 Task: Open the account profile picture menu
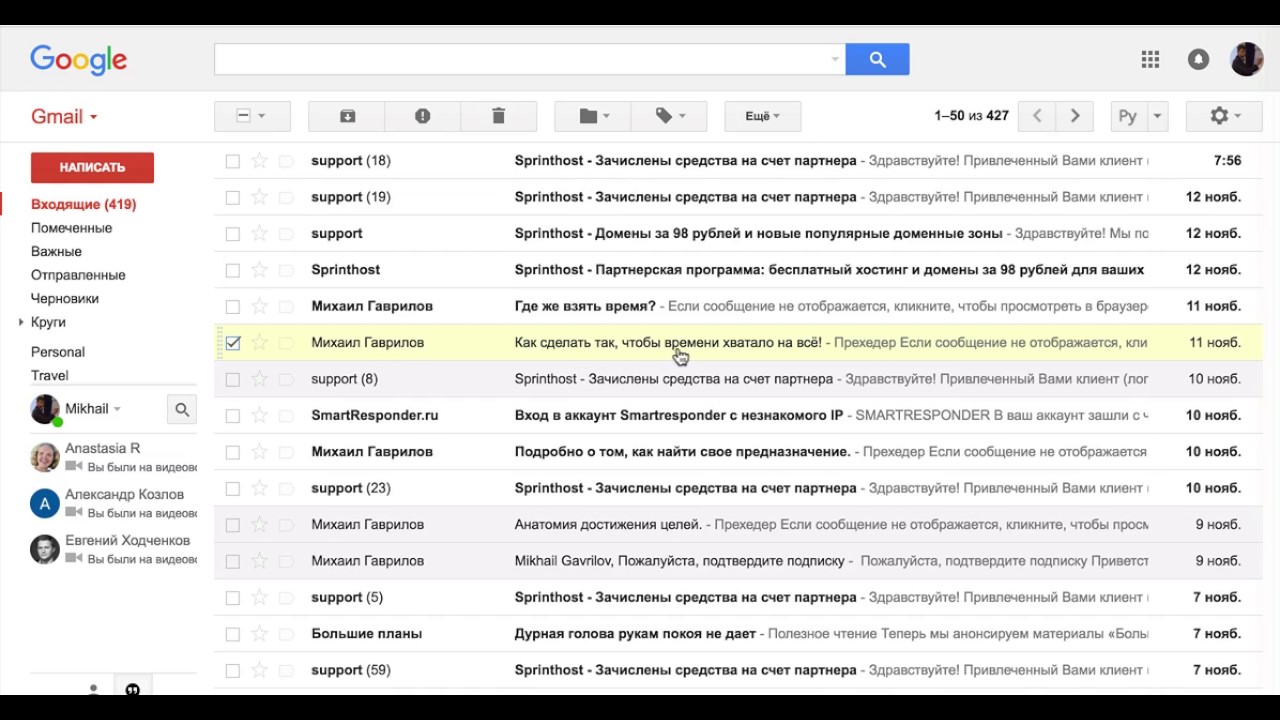pyautogui.click(x=1246, y=60)
